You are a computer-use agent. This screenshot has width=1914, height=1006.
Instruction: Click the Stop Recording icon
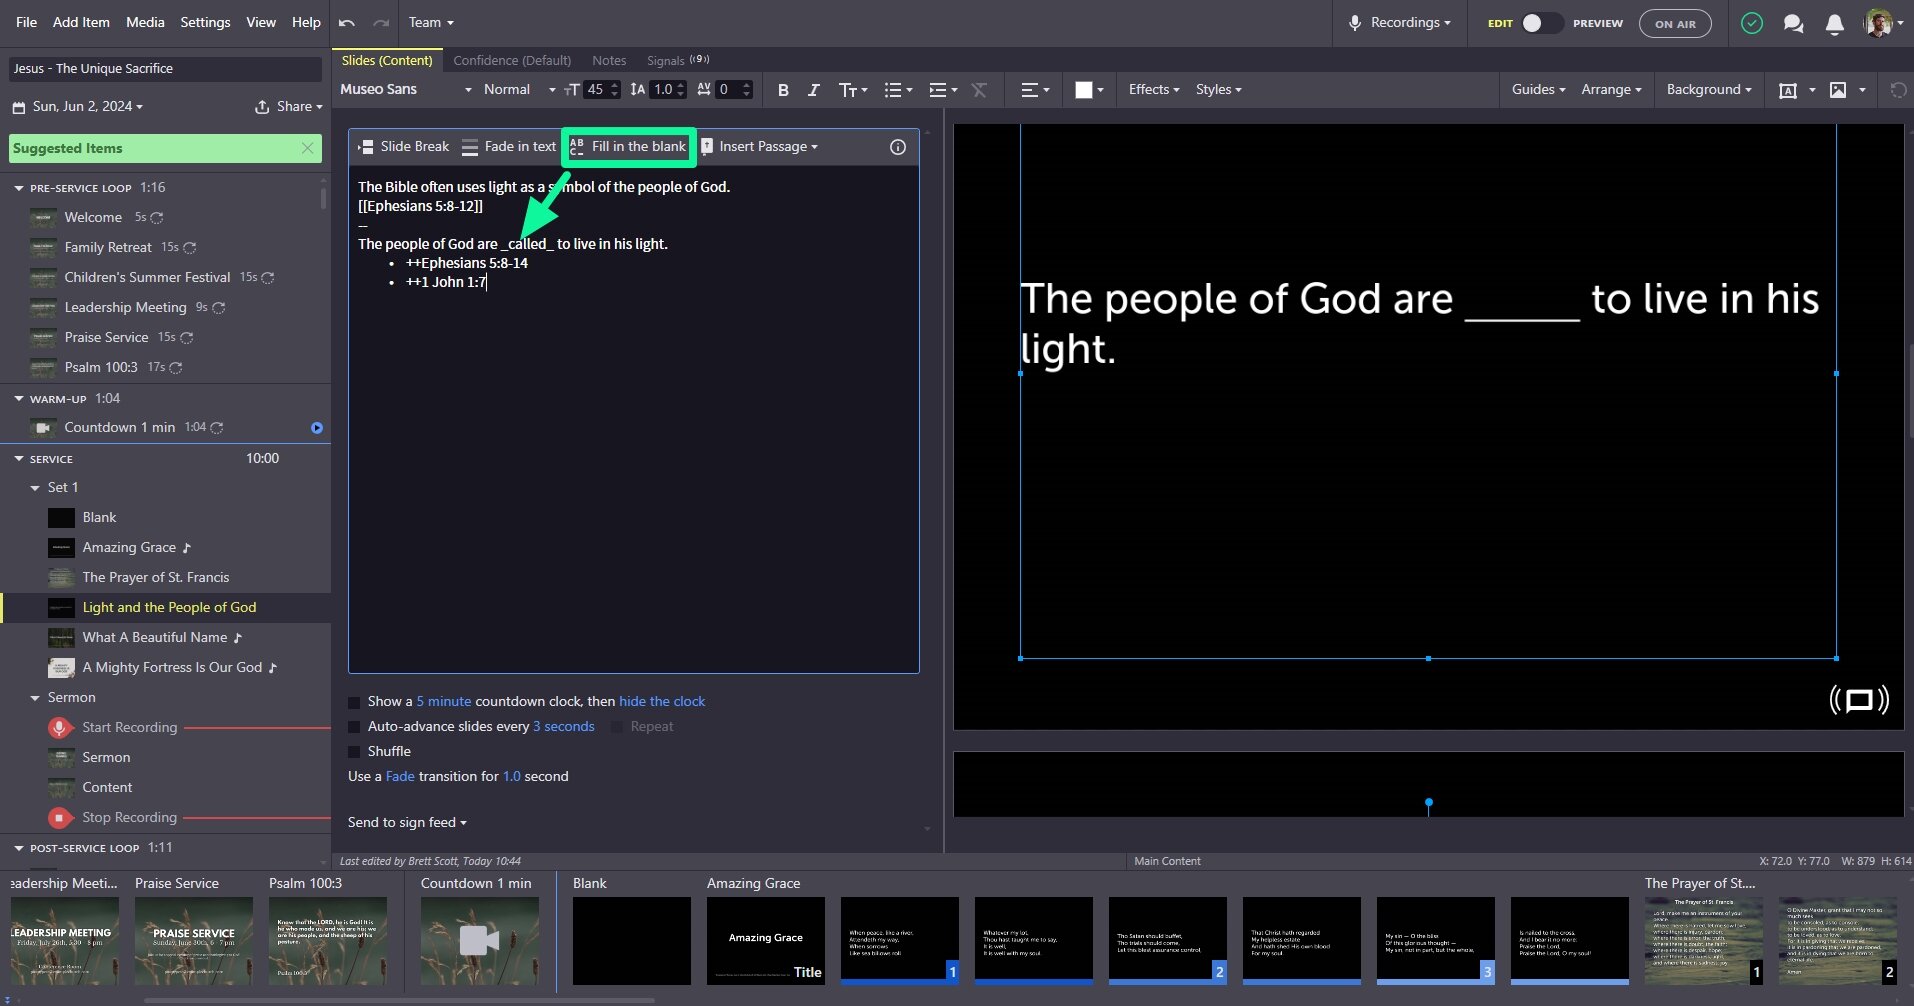pyautogui.click(x=59, y=817)
